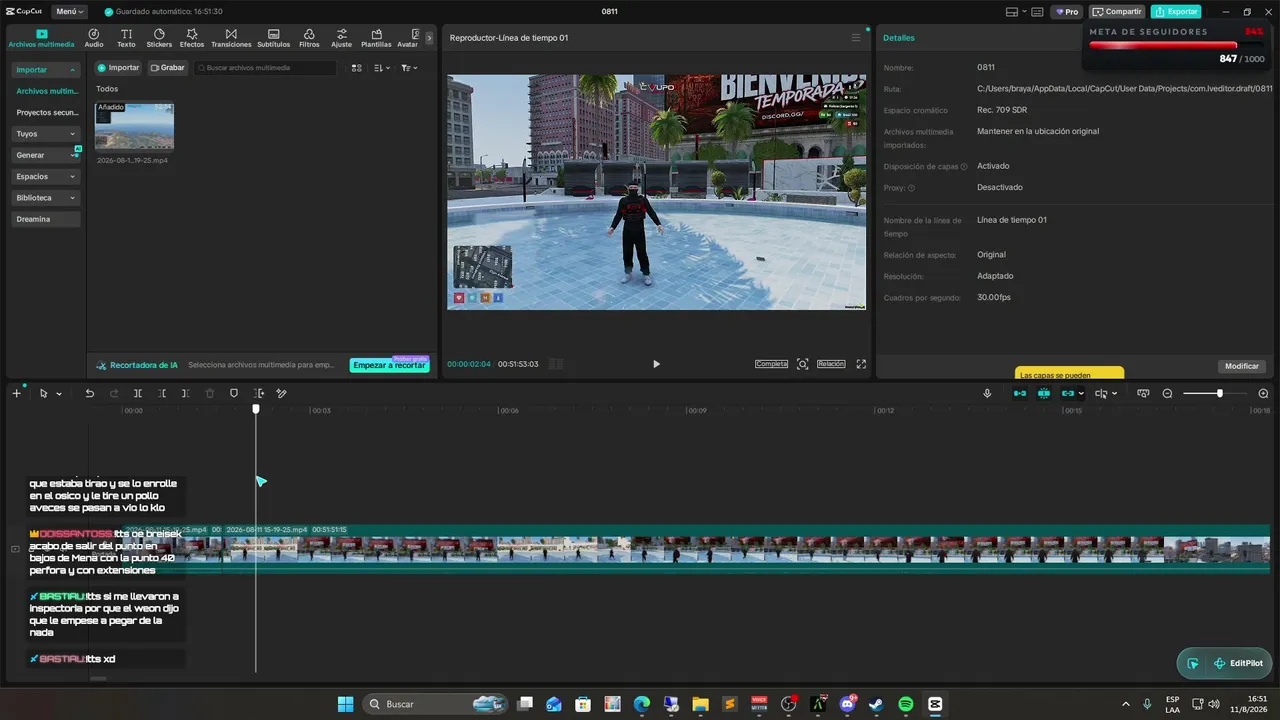The height and width of the screenshot is (720, 1280).
Task: Click Empezar a recortar button
Action: tap(390, 365)
